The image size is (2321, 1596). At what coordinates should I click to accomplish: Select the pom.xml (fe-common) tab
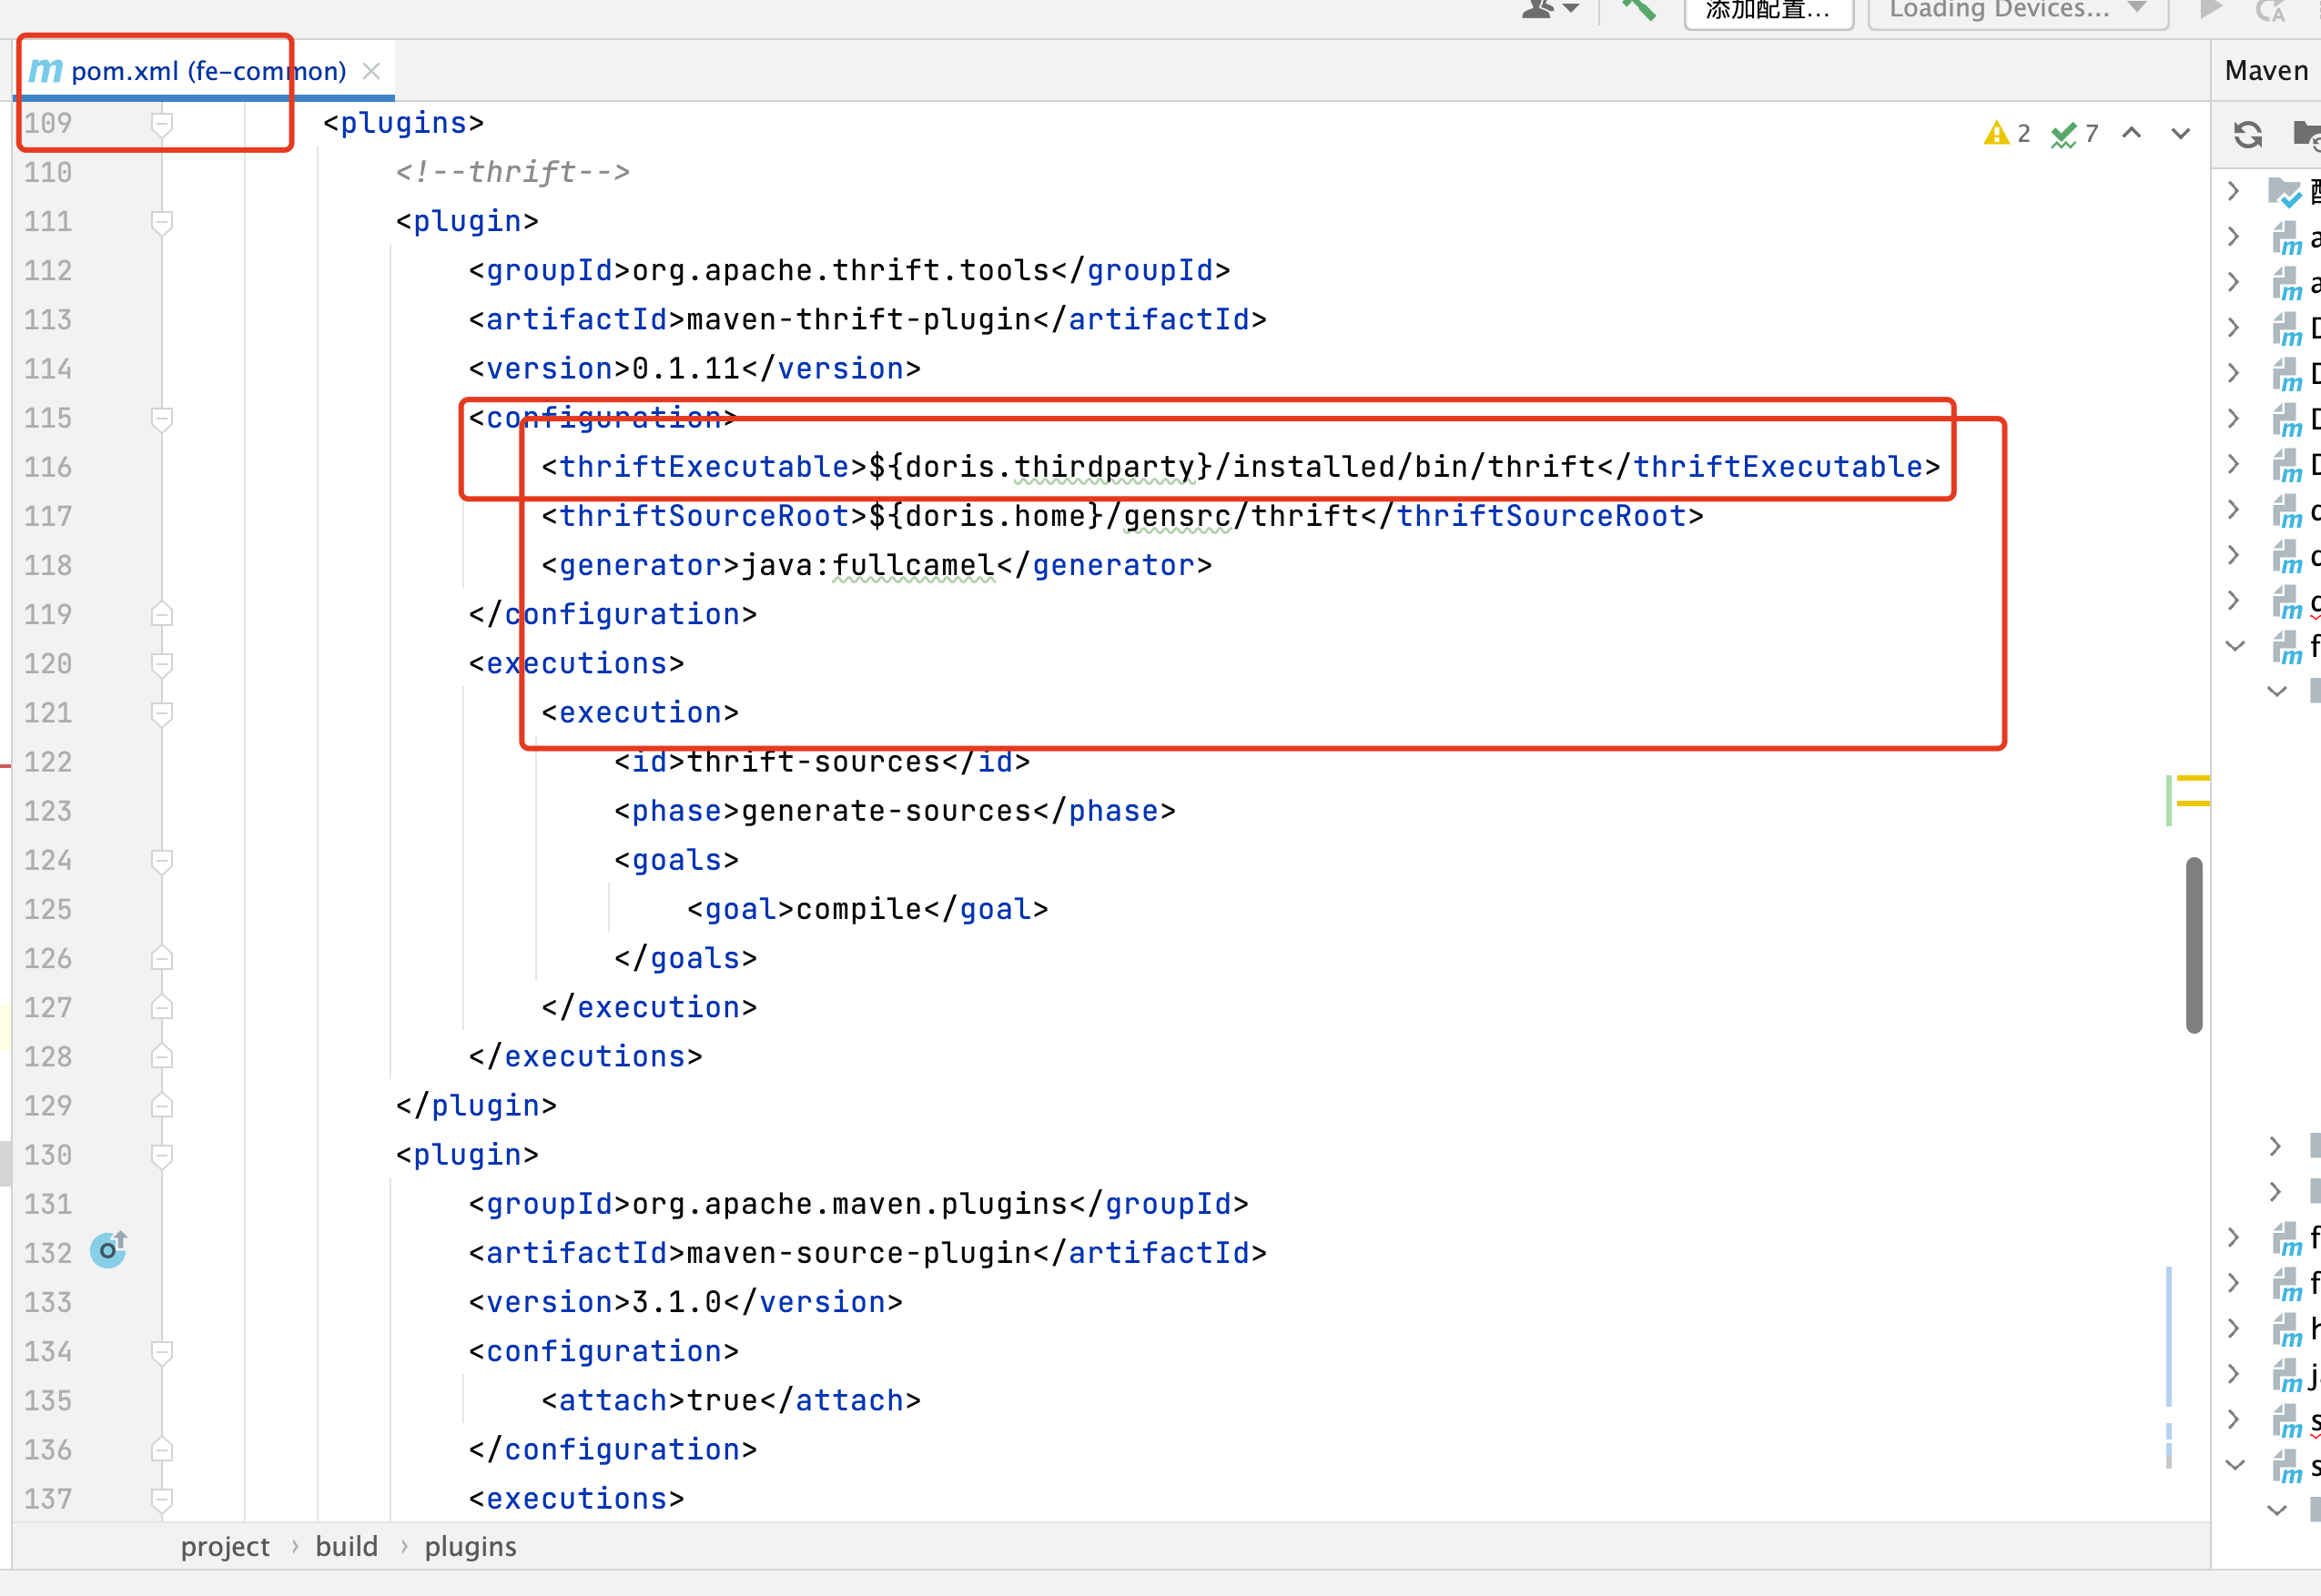pyautogui.click(x=207, y=71)
